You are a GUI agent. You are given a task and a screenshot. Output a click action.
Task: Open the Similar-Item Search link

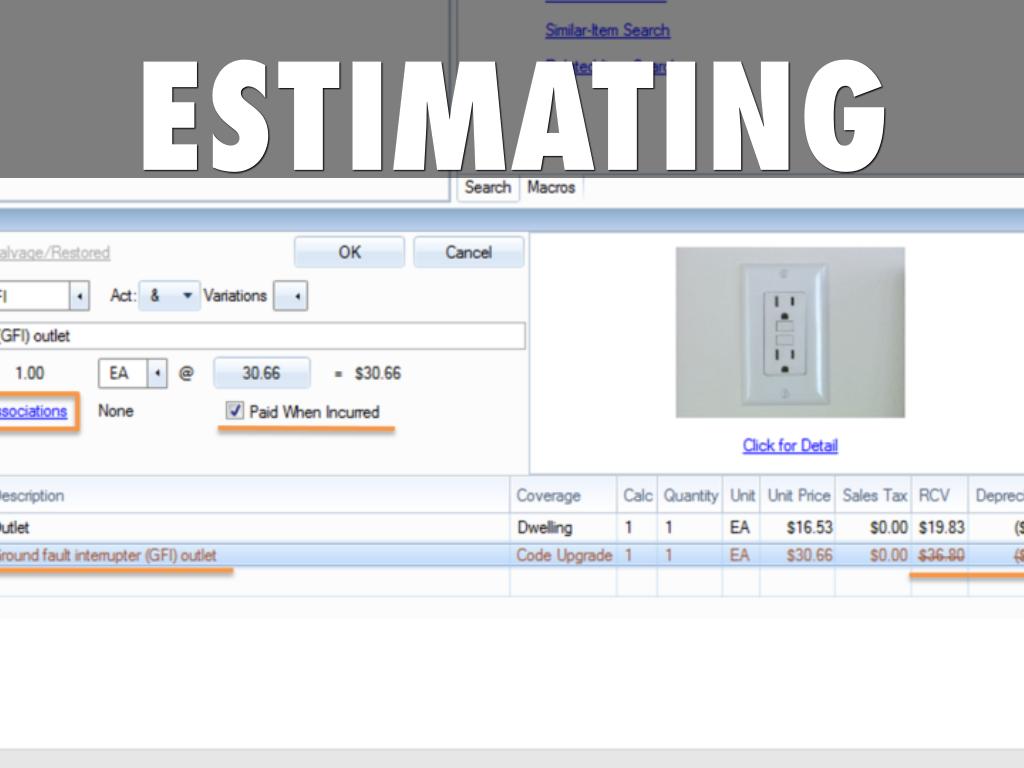click(607, 31)
